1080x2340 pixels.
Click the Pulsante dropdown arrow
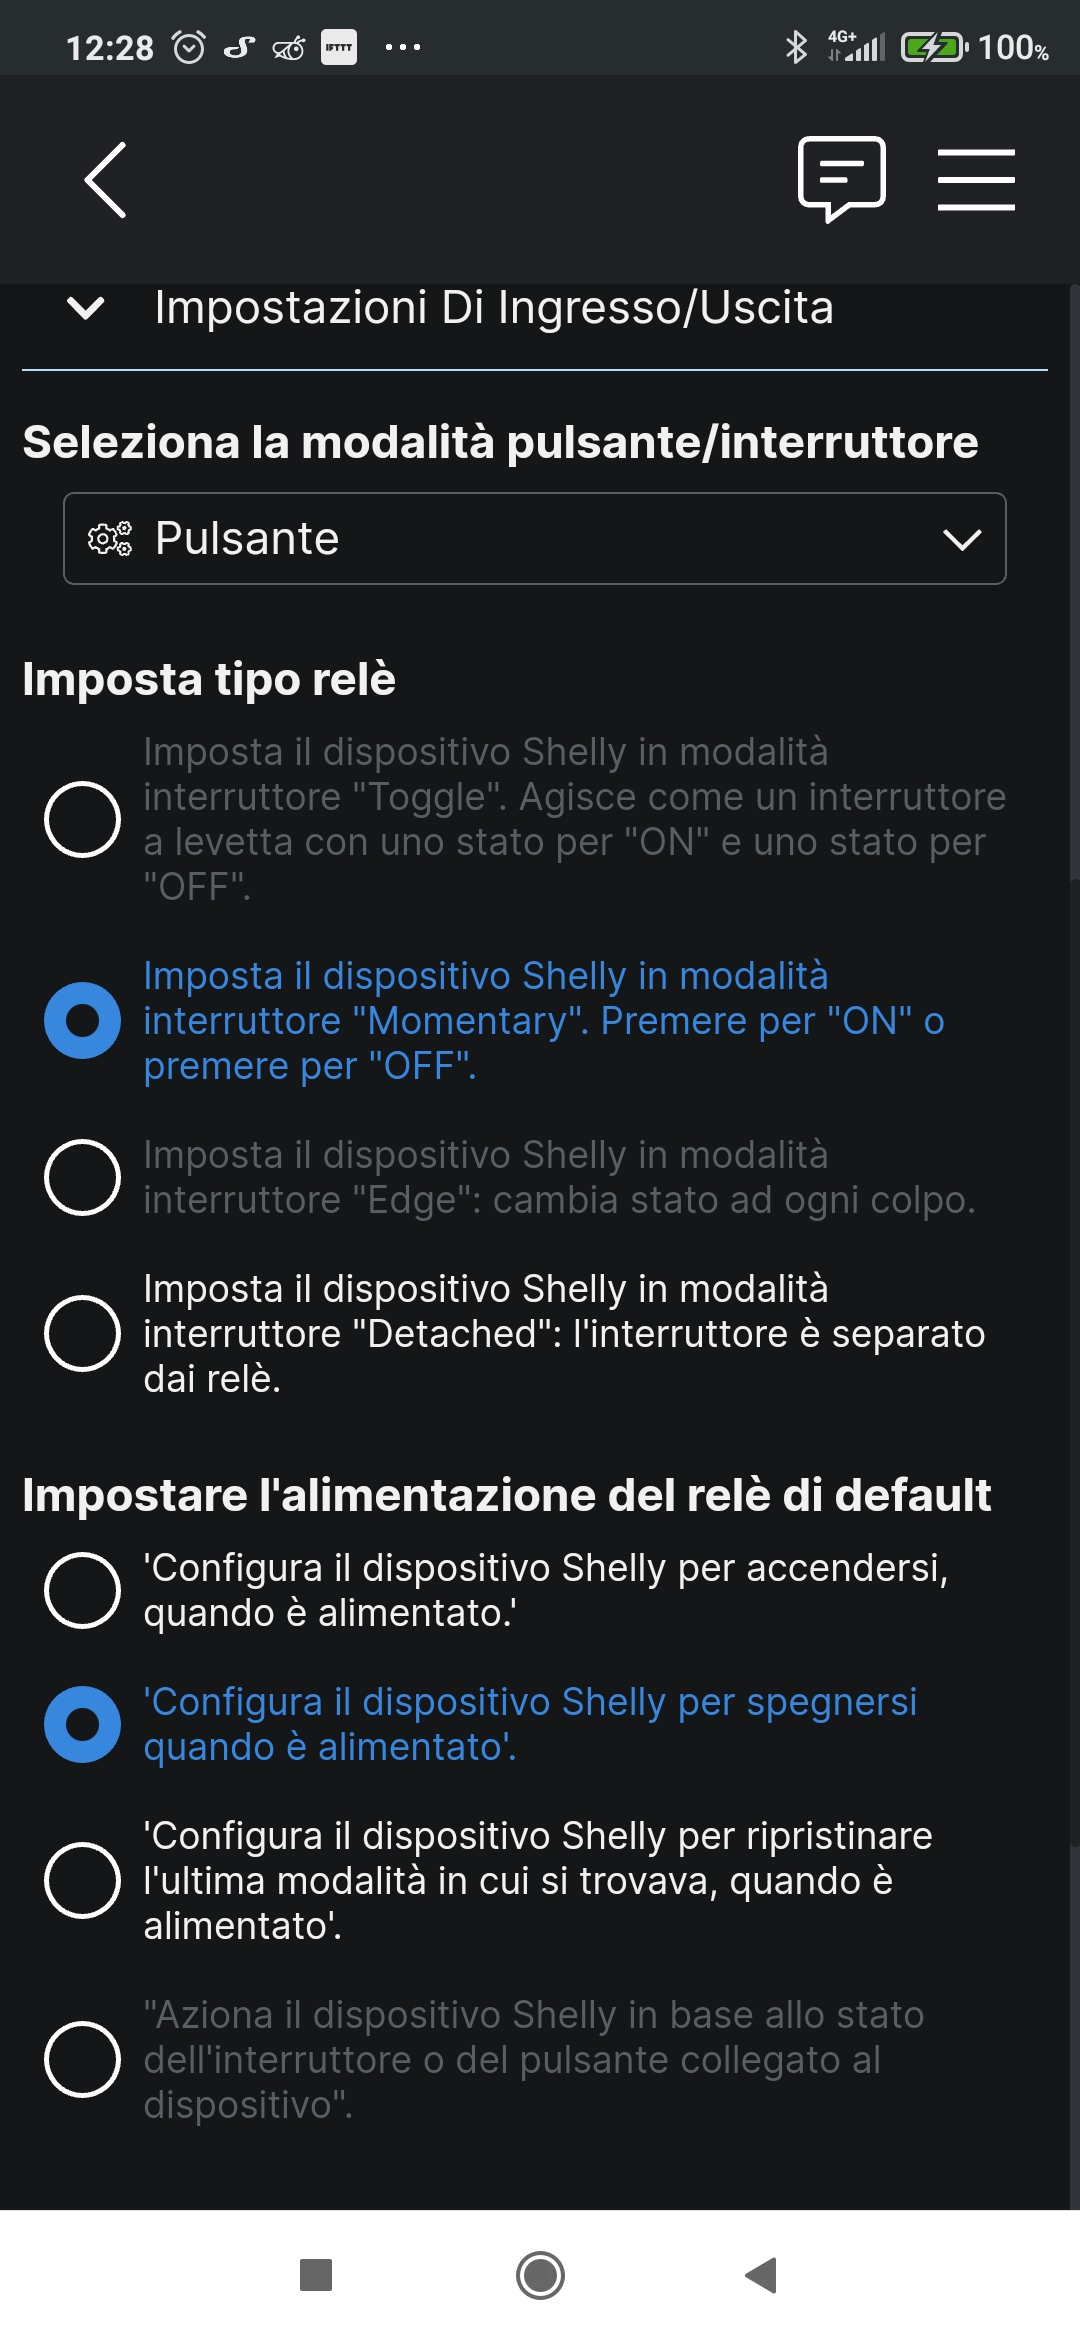(962, 540)
